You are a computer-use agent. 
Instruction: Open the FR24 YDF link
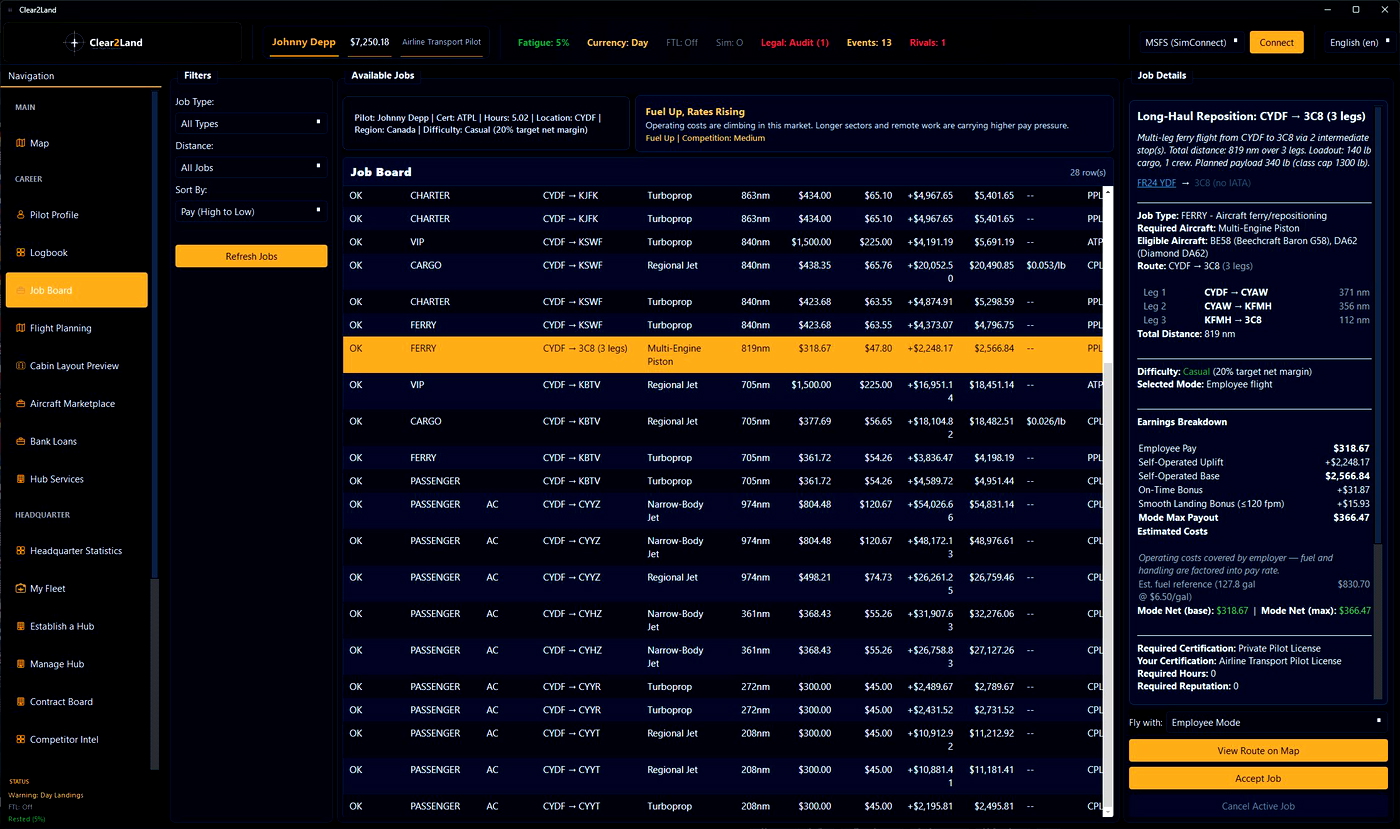(1156, 183)
